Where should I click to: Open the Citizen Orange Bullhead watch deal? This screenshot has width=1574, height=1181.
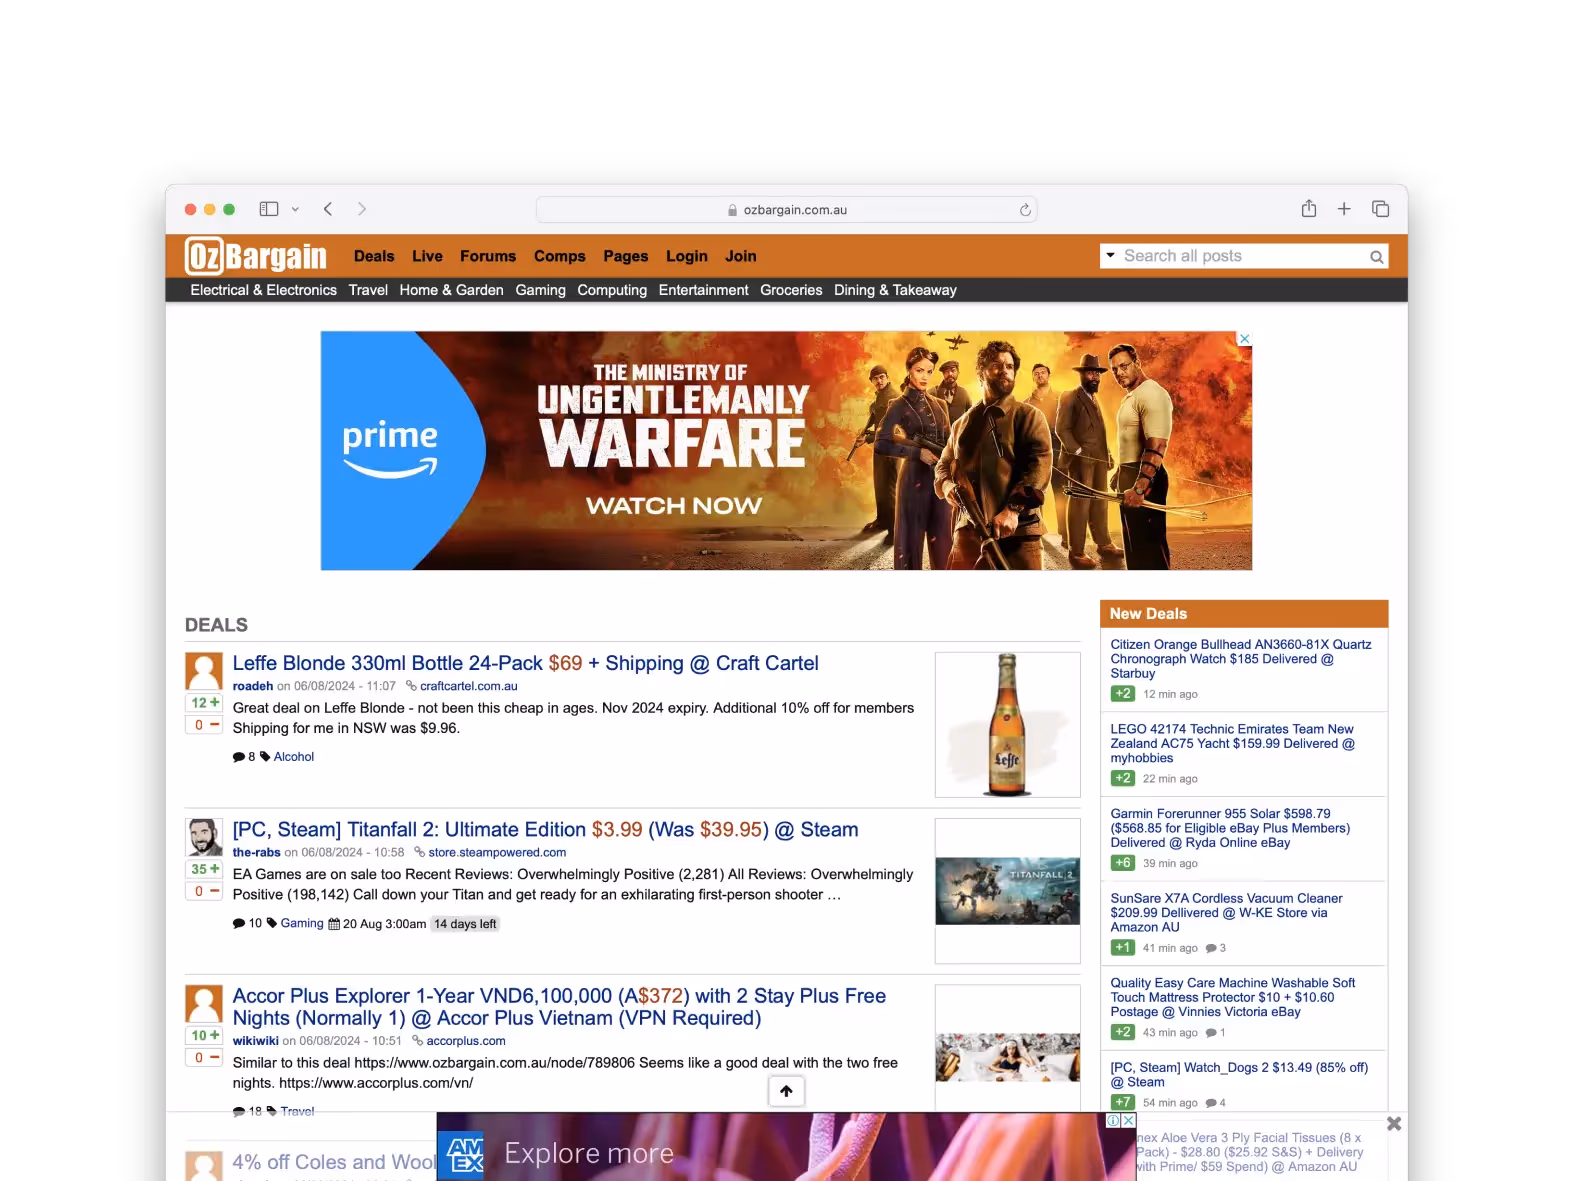coord(1241,659)
